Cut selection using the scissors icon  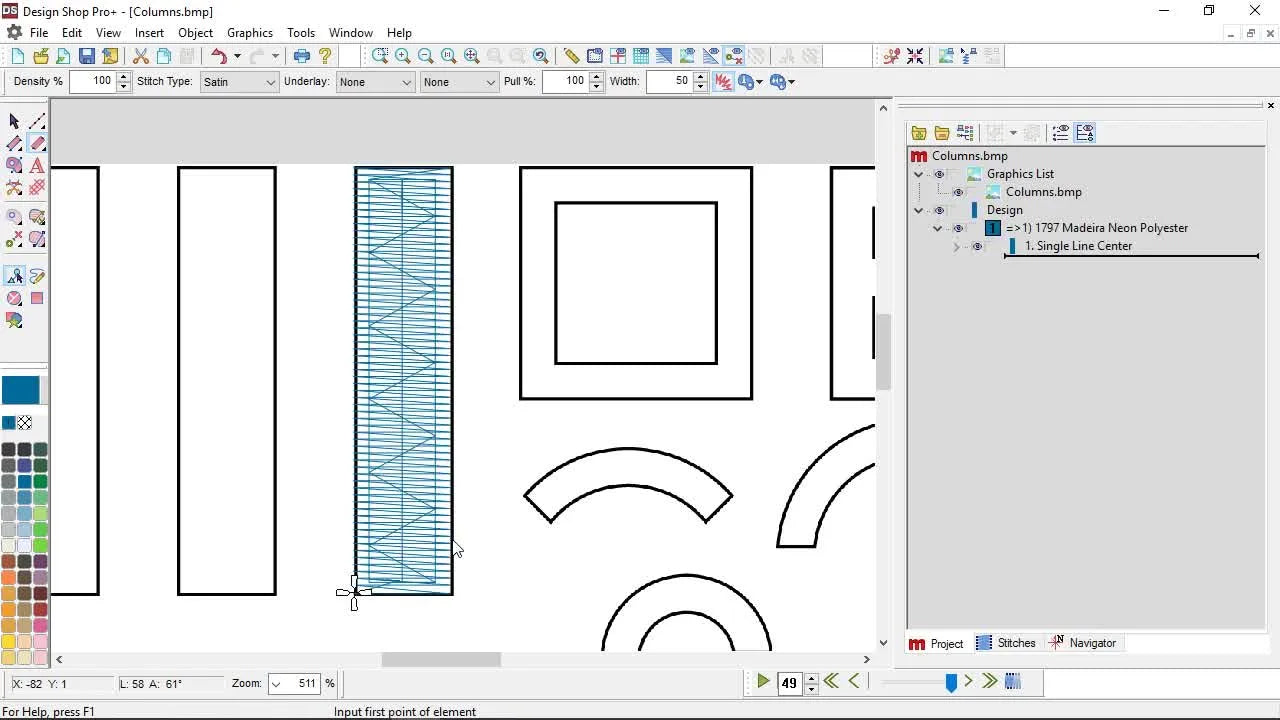(x=140, y=56)
